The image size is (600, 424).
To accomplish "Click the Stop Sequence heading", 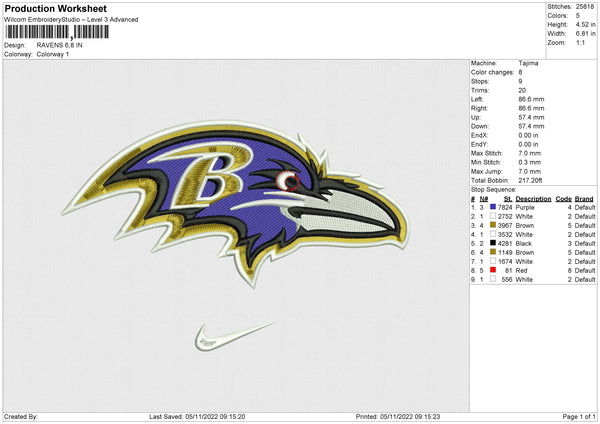I will (x=494, y=190).
